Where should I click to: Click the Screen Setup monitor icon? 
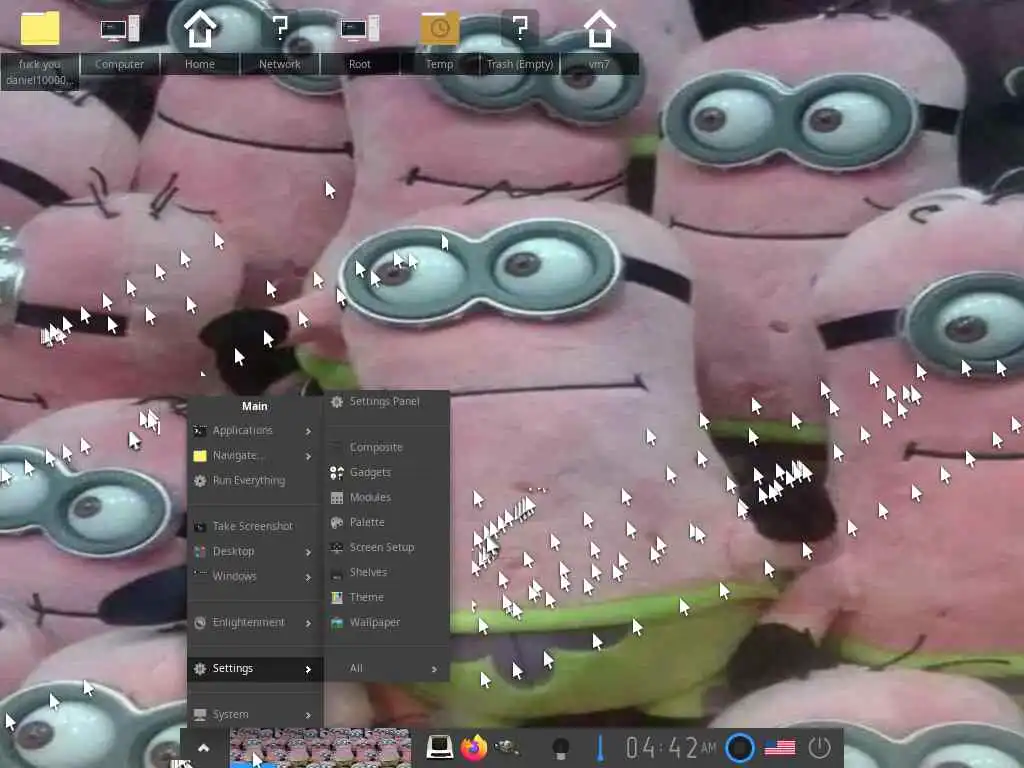pyautogui.click(x=337, y=547)
